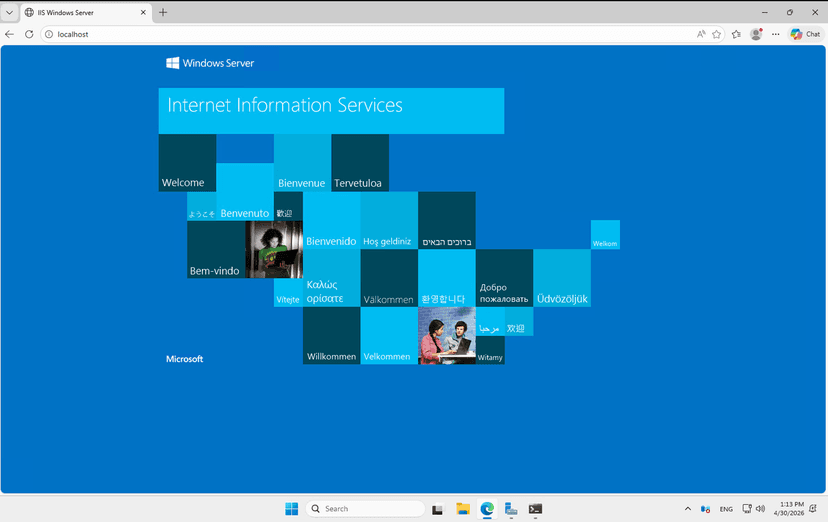Click the 환영합니다 tile

click(447, 278)
